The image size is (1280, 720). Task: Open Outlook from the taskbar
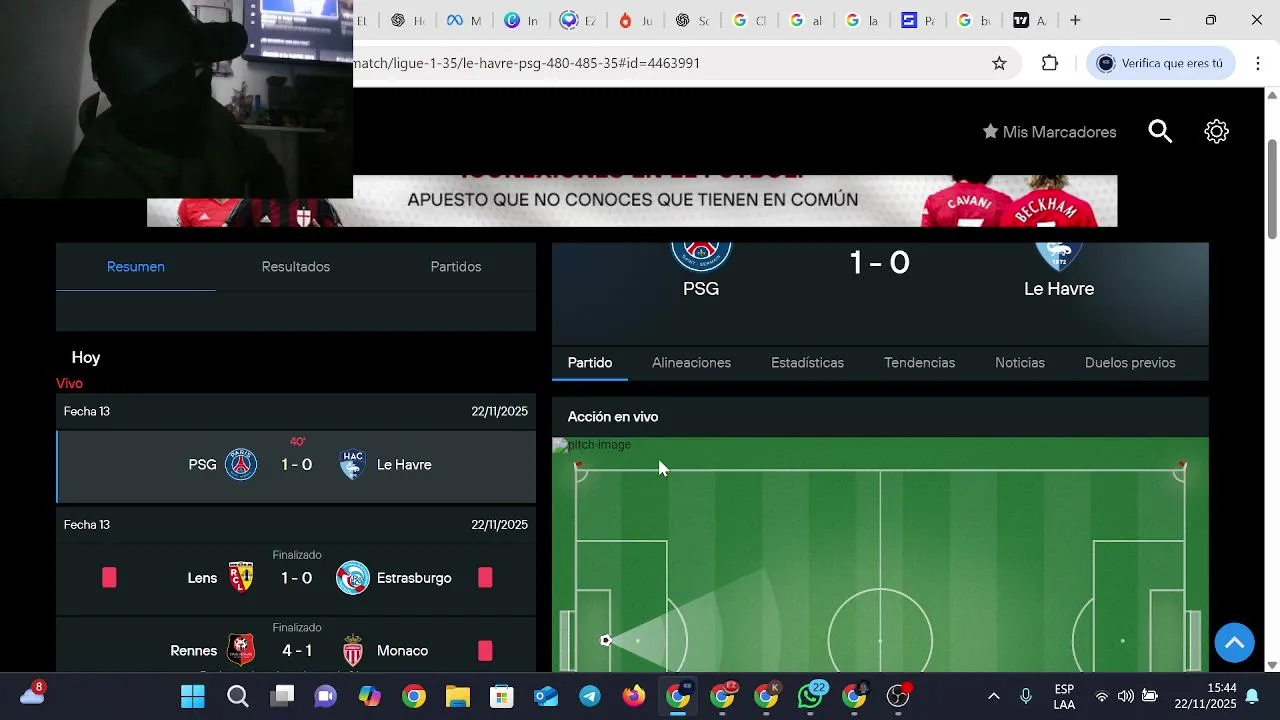click(x=546, y=696)
